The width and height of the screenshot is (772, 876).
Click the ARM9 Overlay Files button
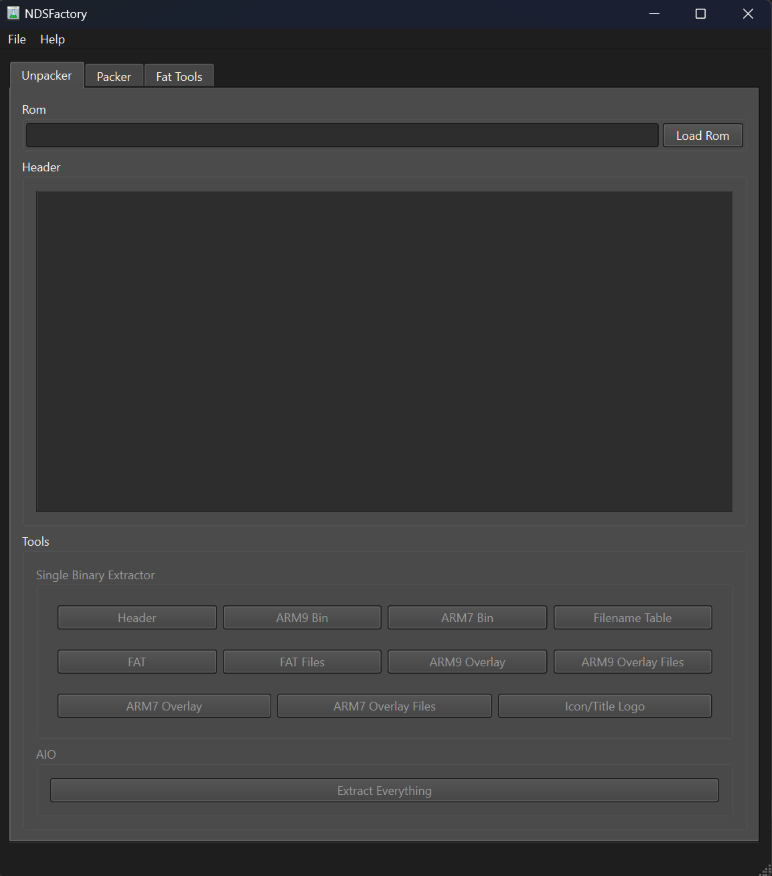632,662
